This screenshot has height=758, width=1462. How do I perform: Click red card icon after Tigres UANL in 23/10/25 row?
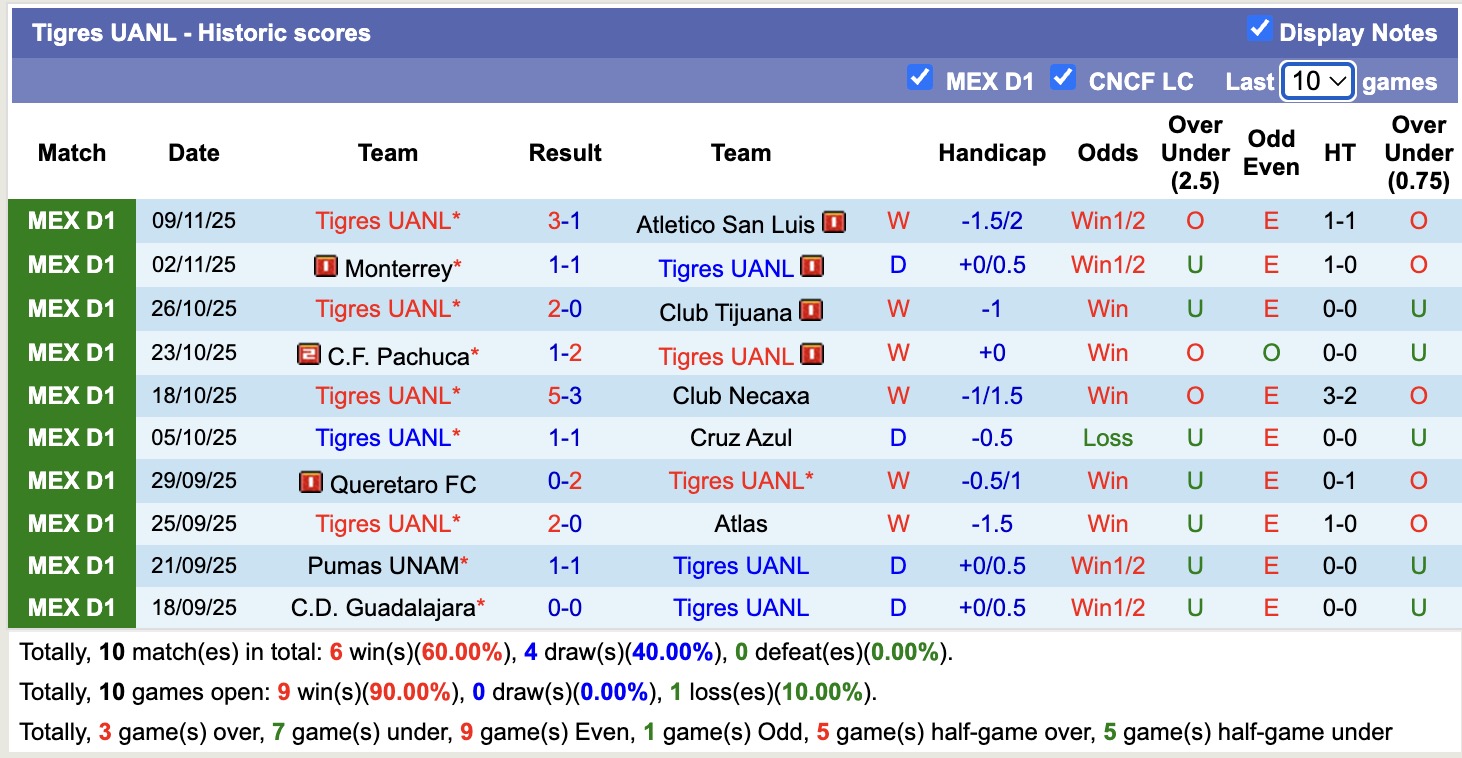pos(811,354)
